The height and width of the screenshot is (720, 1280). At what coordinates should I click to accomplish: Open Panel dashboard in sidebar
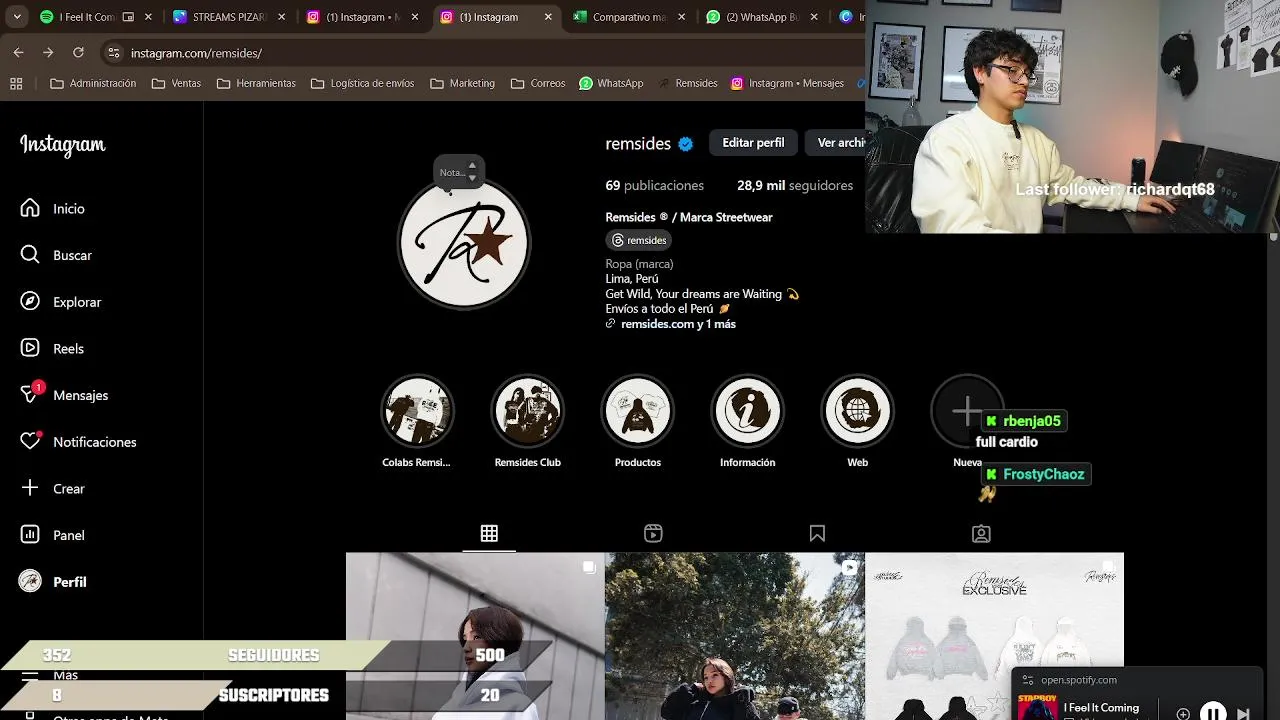54,535
